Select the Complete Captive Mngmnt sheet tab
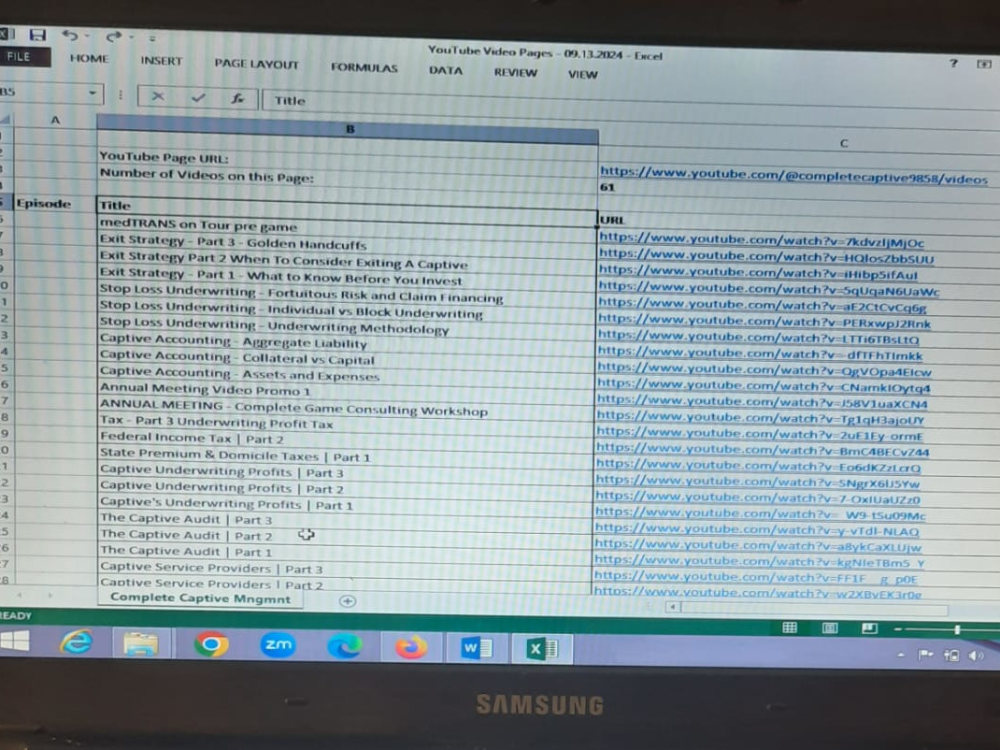 click(x=200, y=598)
